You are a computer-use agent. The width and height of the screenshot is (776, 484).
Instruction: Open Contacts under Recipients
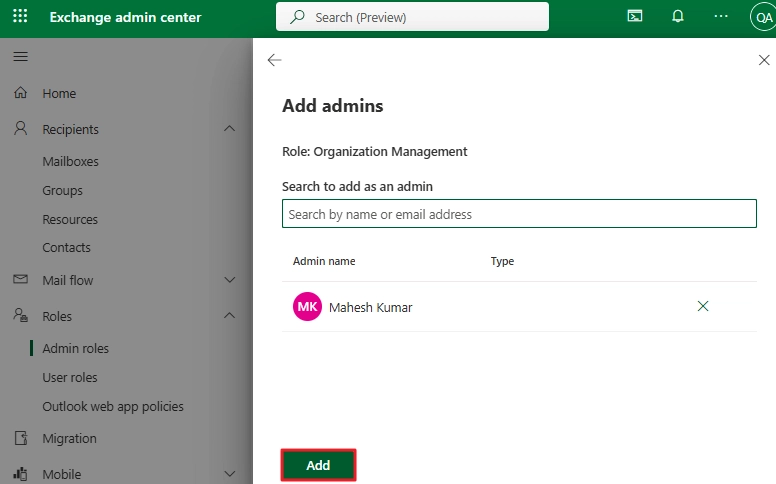click(x=66, y=247)
